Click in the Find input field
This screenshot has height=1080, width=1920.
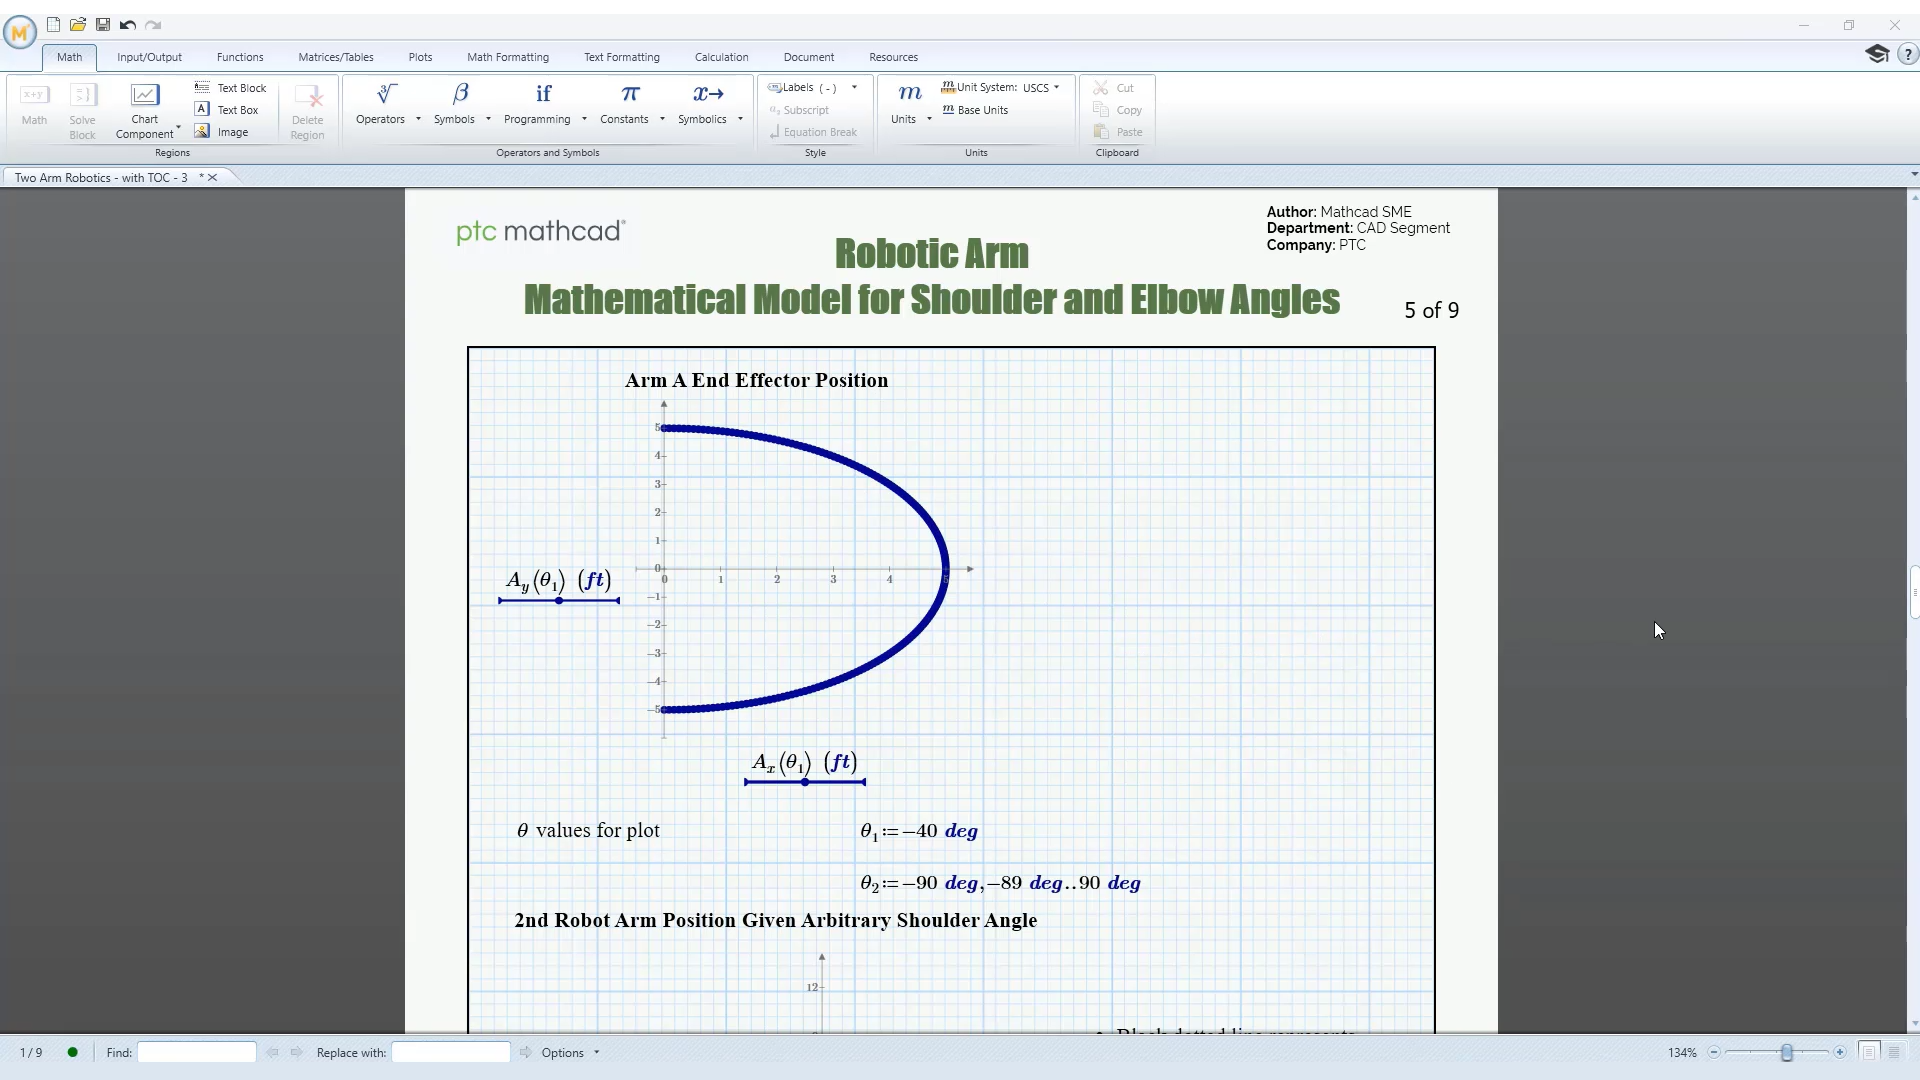[x=197, y=1053]
